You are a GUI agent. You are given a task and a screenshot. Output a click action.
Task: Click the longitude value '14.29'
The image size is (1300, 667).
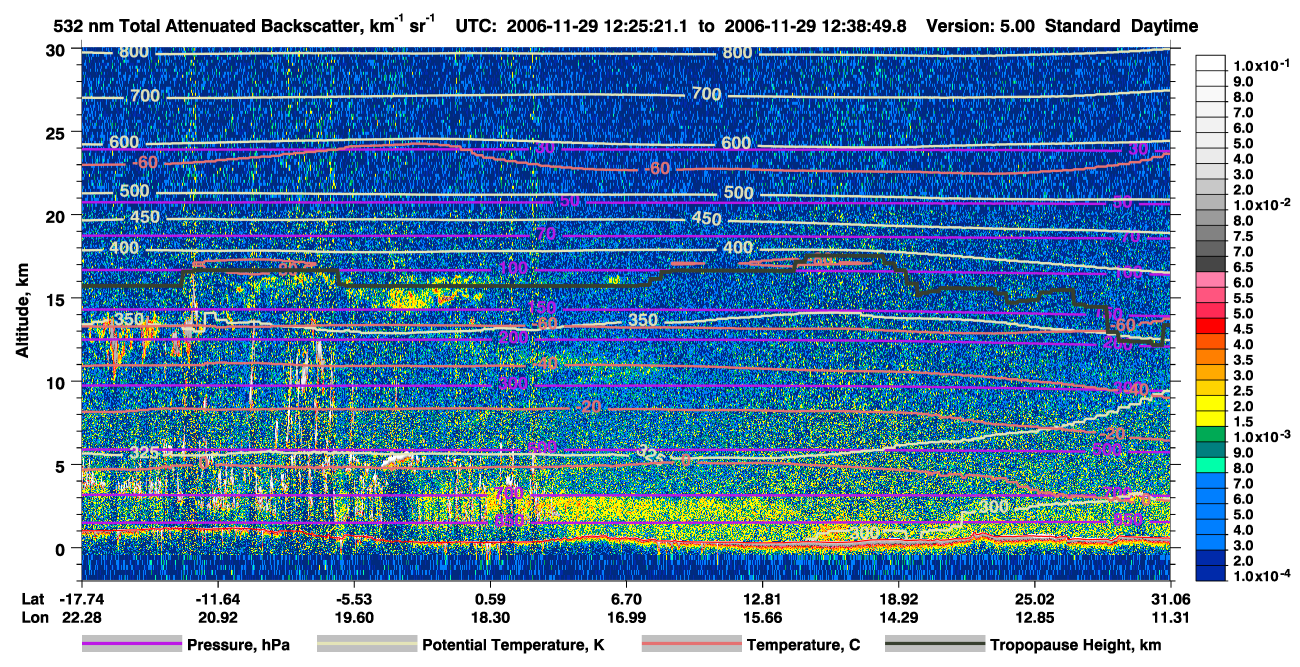pos(899,618)
